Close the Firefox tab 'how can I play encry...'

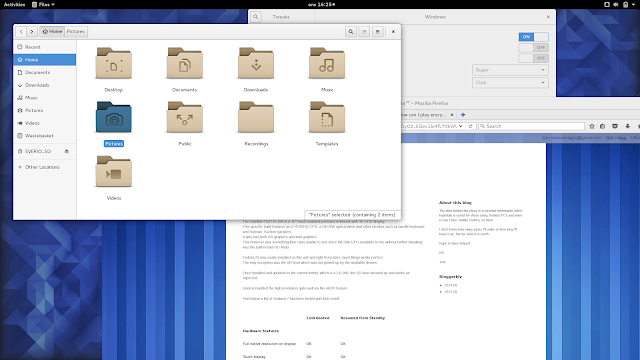point(452,115)
